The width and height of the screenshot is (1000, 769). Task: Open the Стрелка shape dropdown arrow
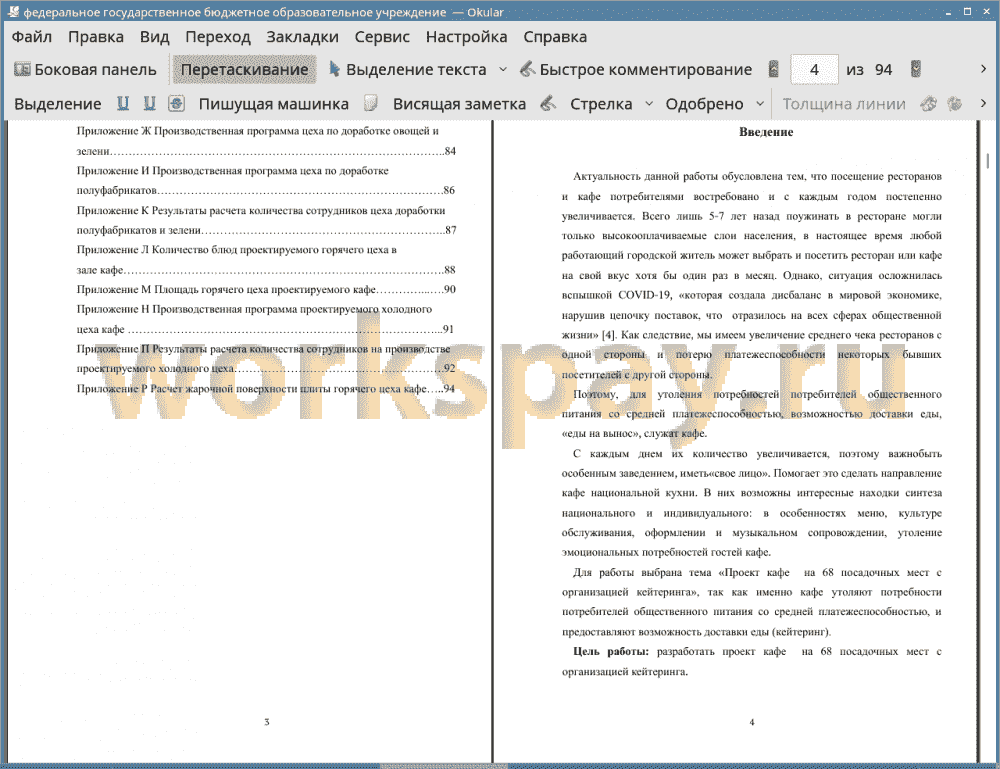[x=649, y=103]
